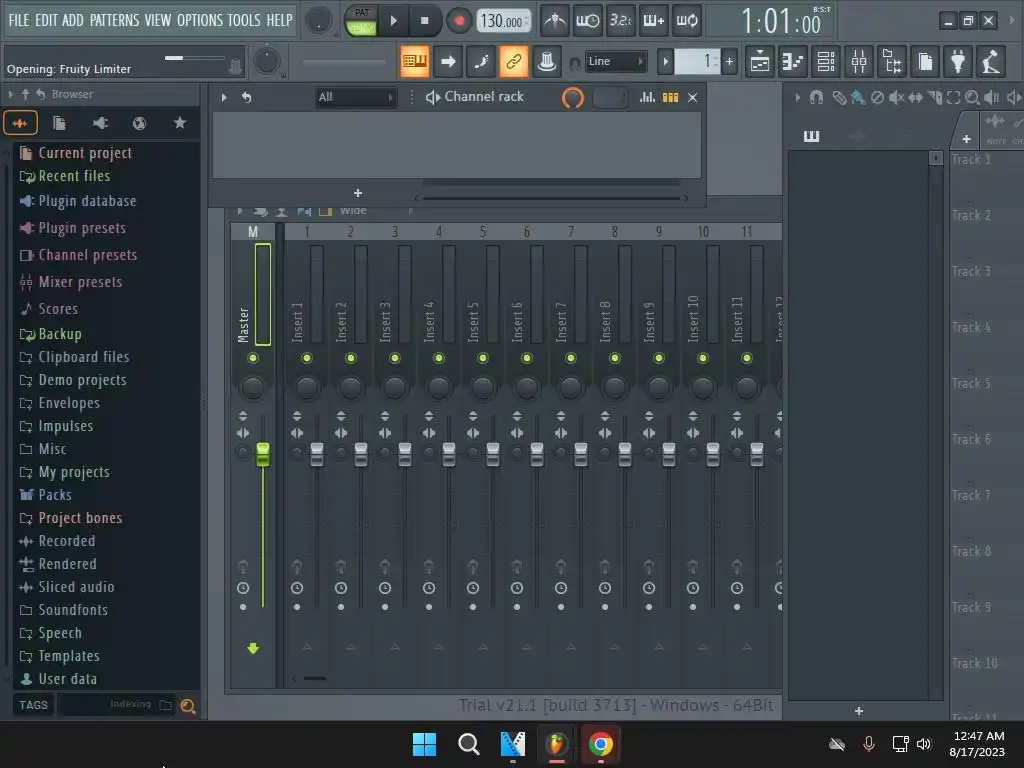Toggle the PAT/SONG mode switch
Image resolution: width=1024 pixels, height=768 pixels.
(x=361, y=21)
